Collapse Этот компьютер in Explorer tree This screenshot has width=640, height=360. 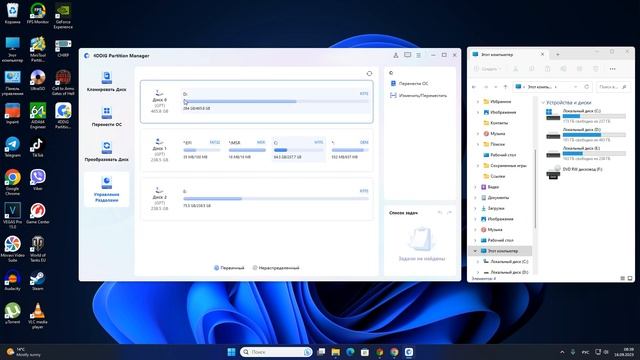[x=475, y=251]
